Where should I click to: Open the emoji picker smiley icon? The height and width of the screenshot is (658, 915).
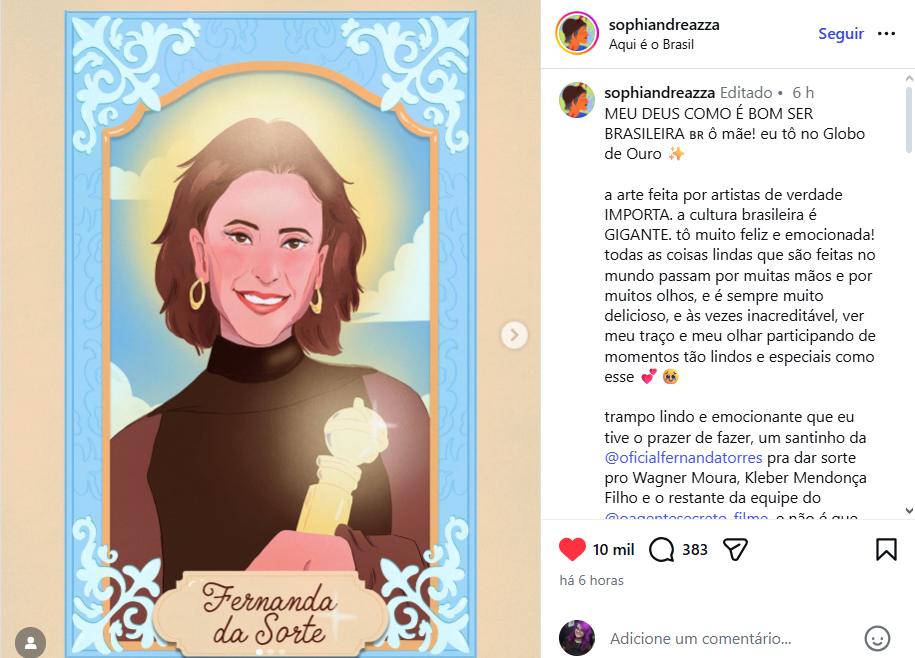[x=877, y=638]
